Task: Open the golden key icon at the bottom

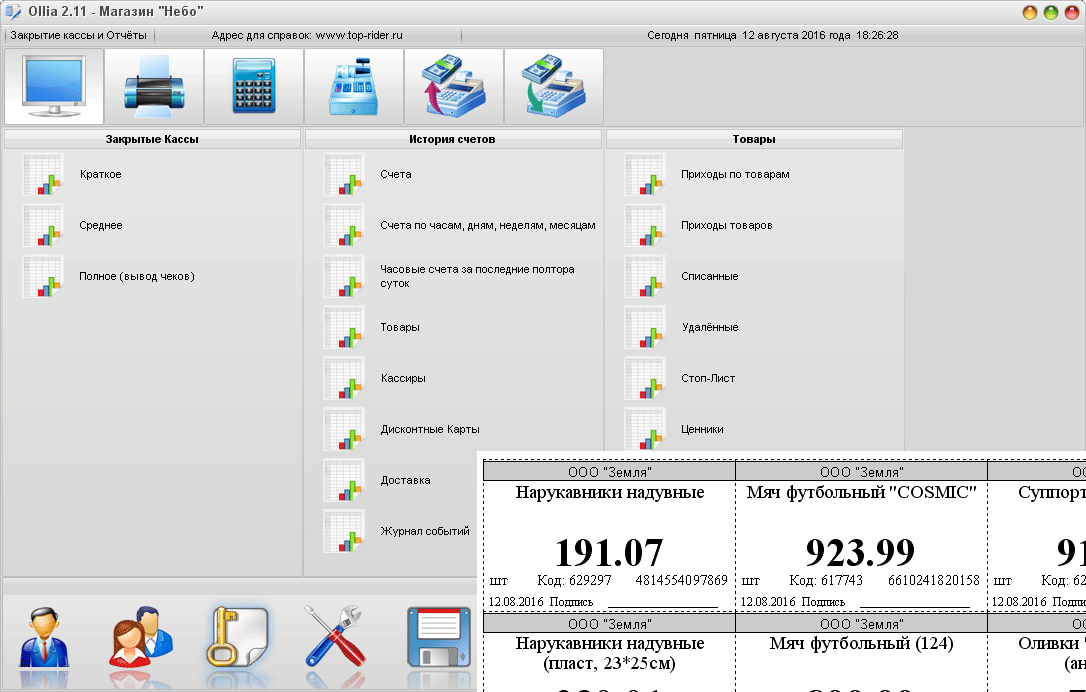Action: point(237,636)
